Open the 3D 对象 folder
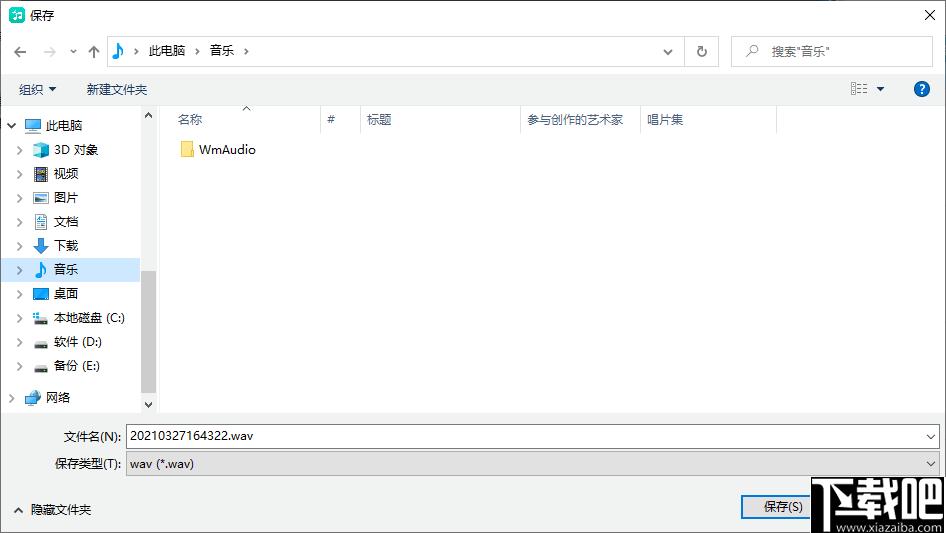The image size is (946, 533). pos(75,150)
